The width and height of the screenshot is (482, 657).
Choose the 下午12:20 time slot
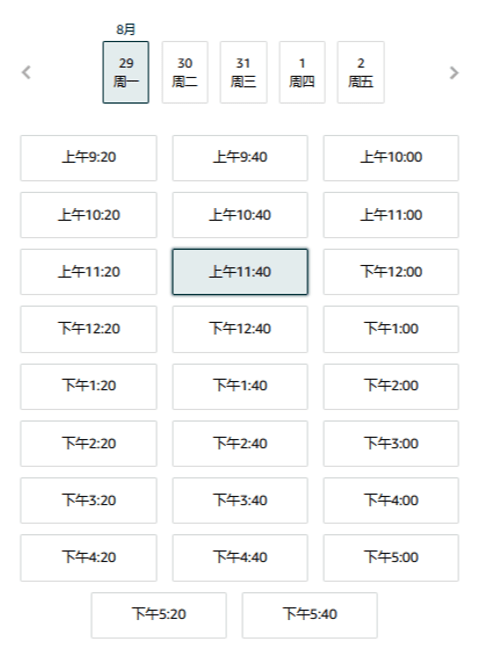88,329
